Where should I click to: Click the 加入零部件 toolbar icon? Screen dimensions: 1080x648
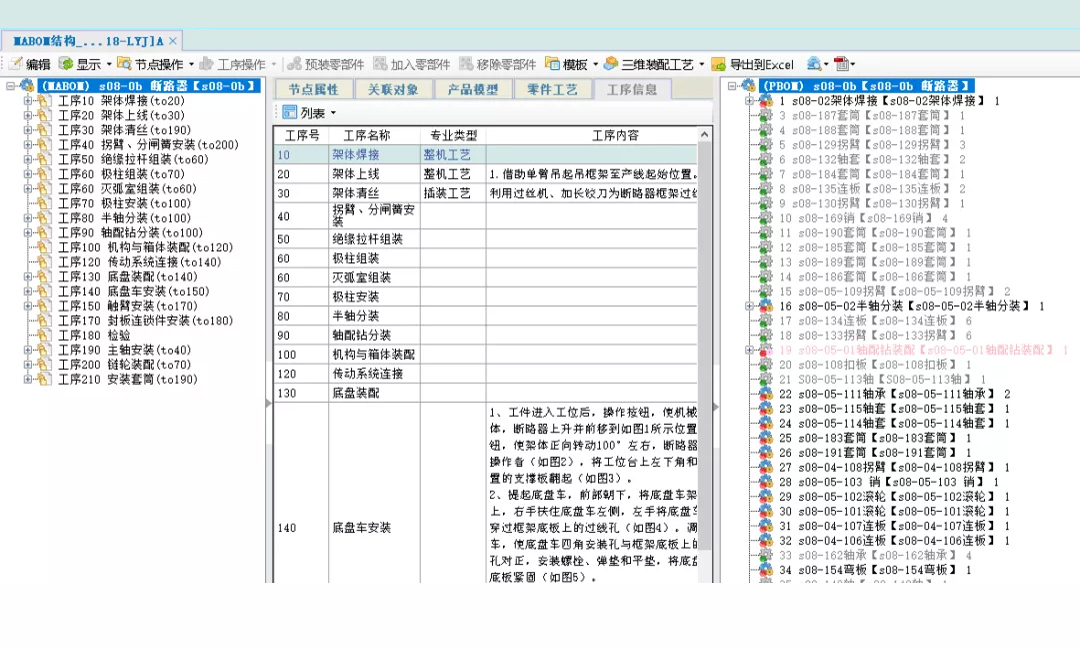click(380, 64)
